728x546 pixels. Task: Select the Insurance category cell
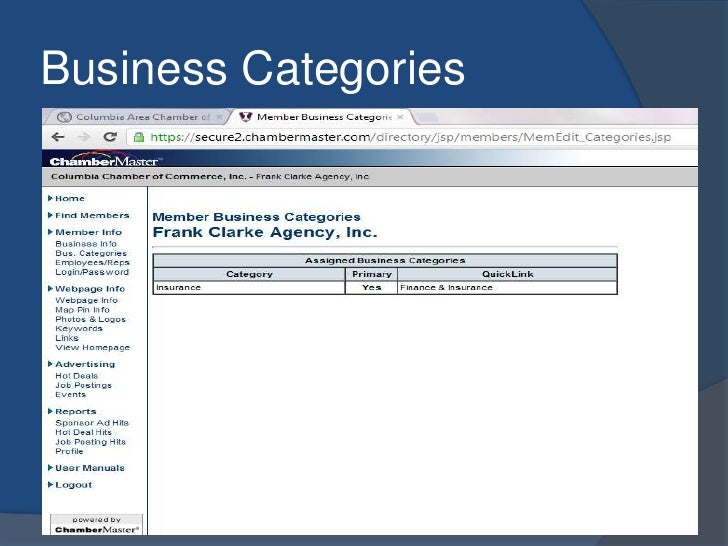pyautogui.click(x=249, y=287)
